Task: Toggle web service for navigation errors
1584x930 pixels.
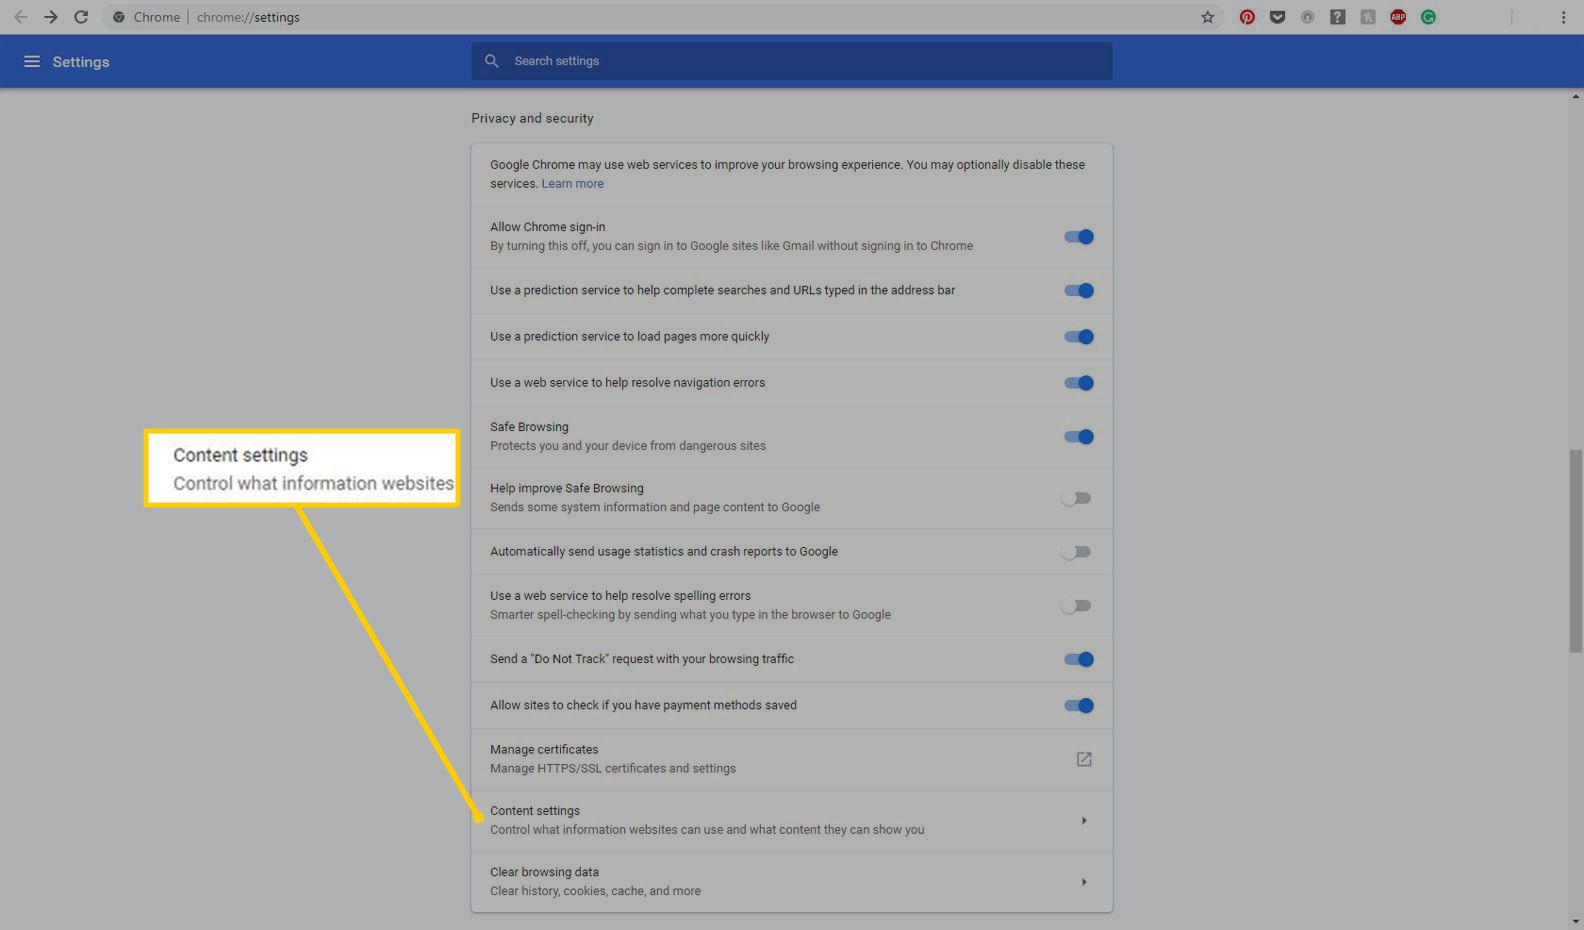Action: (1079, 383)
